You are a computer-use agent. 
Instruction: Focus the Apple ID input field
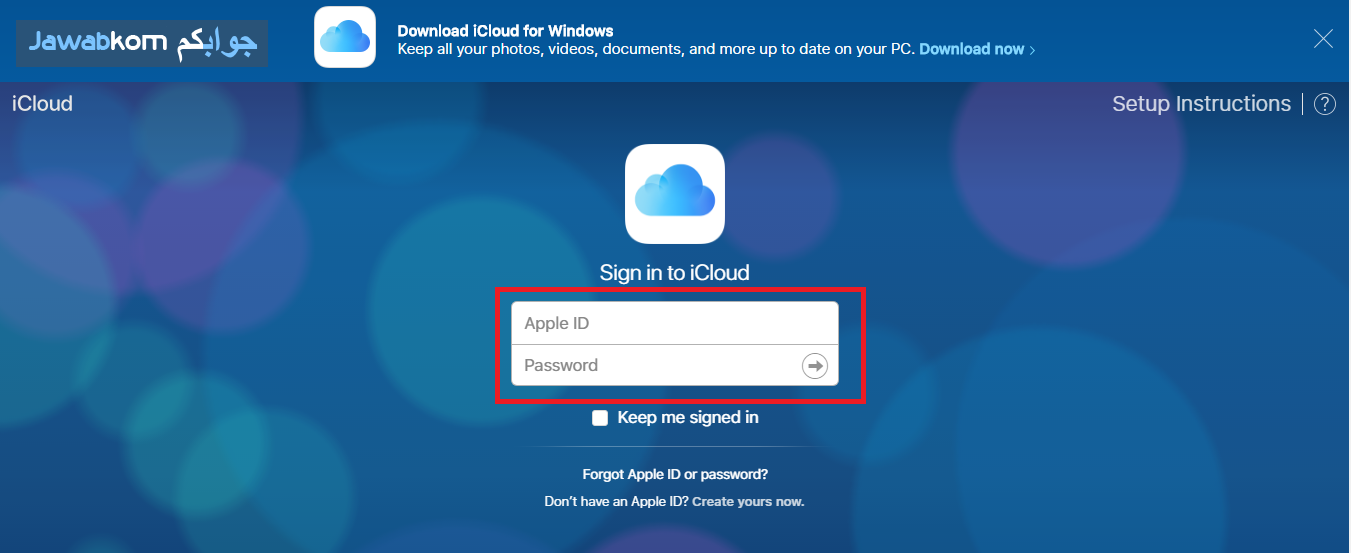tap(675, 324)
